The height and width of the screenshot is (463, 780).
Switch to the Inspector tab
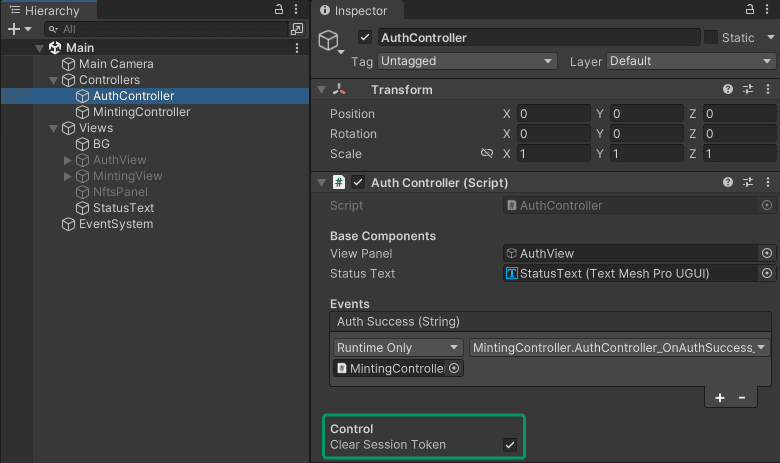coord(359,11)
